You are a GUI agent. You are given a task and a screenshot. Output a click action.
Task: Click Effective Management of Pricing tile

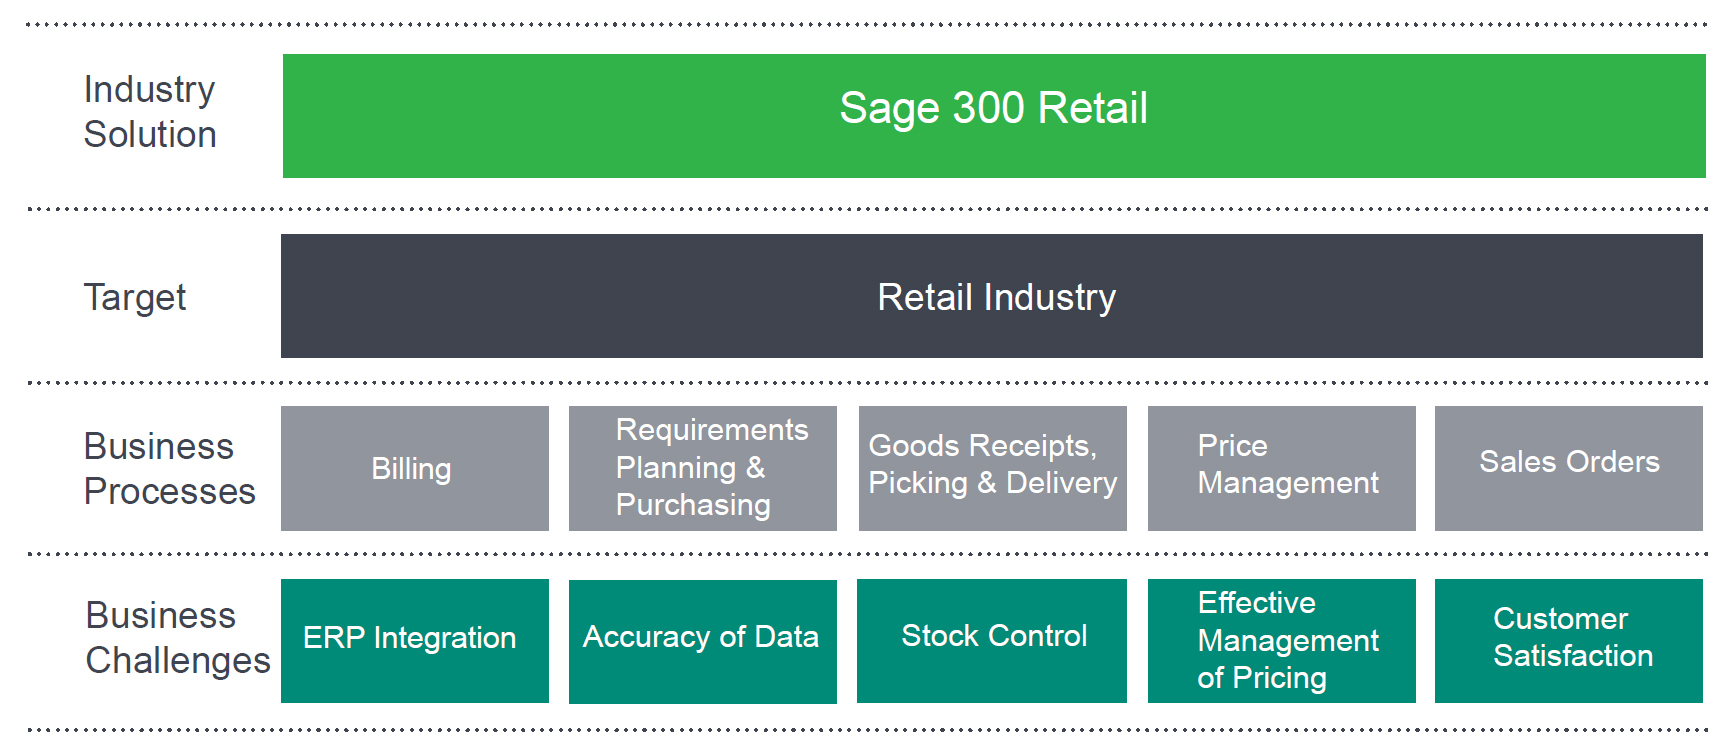pyautogui.click(x=1282, y=641)
